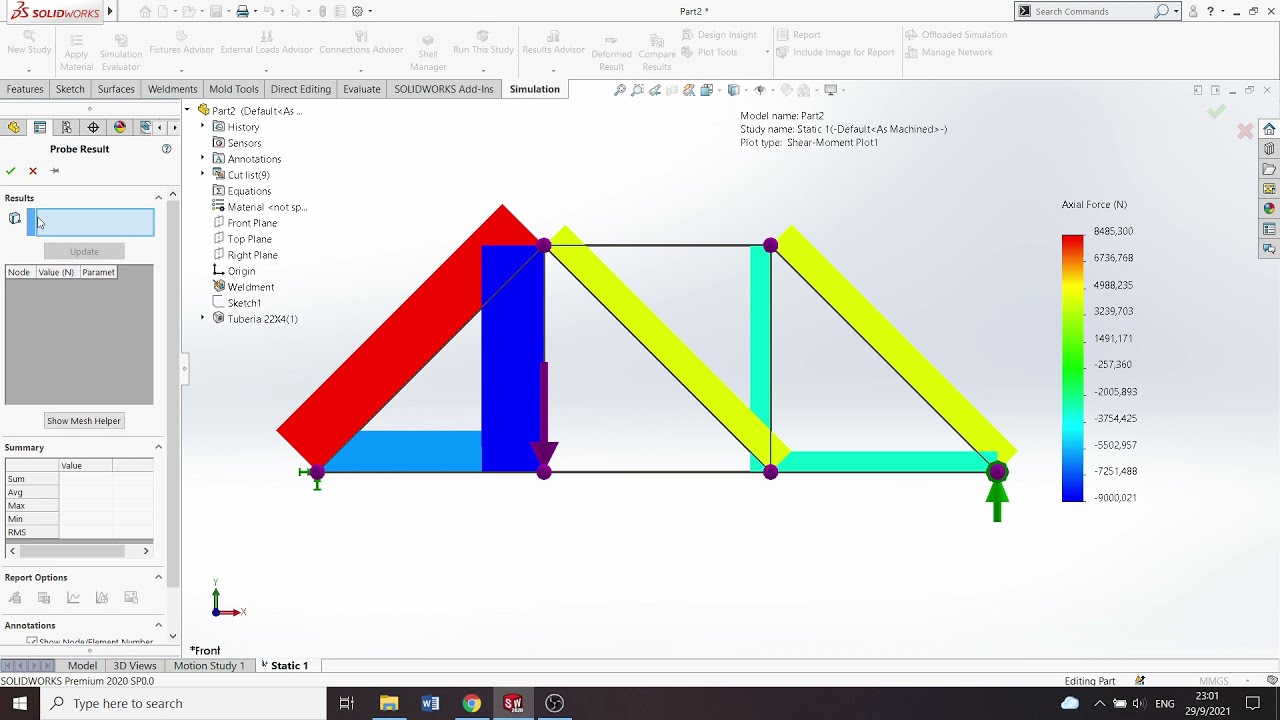
Task: Select Weldment feature in tree
Action: [250, 287]
